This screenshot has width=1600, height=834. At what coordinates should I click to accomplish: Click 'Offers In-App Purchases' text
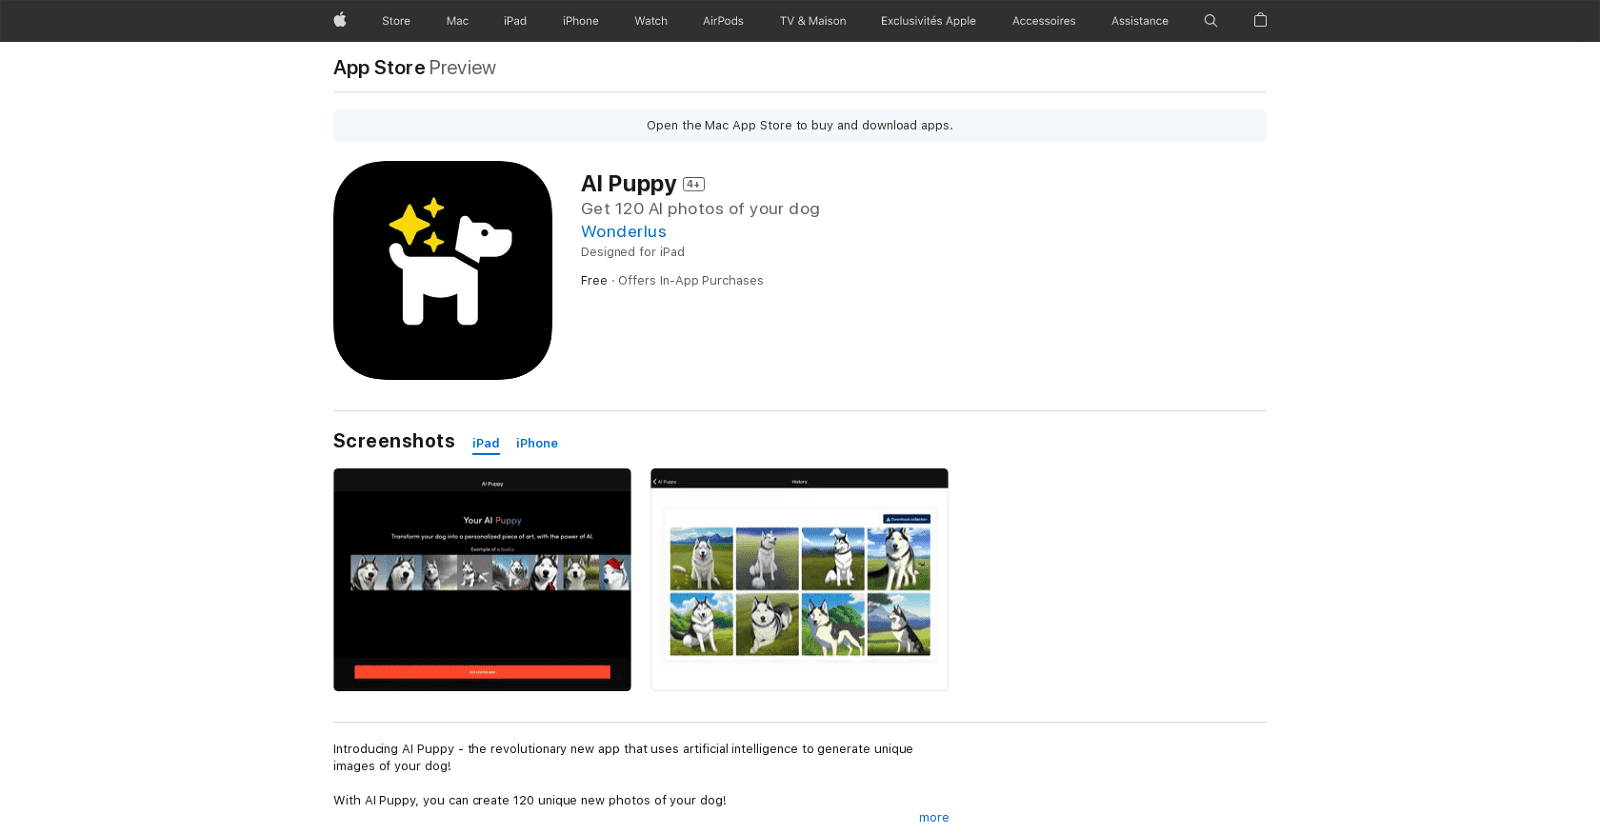point(691,281)
